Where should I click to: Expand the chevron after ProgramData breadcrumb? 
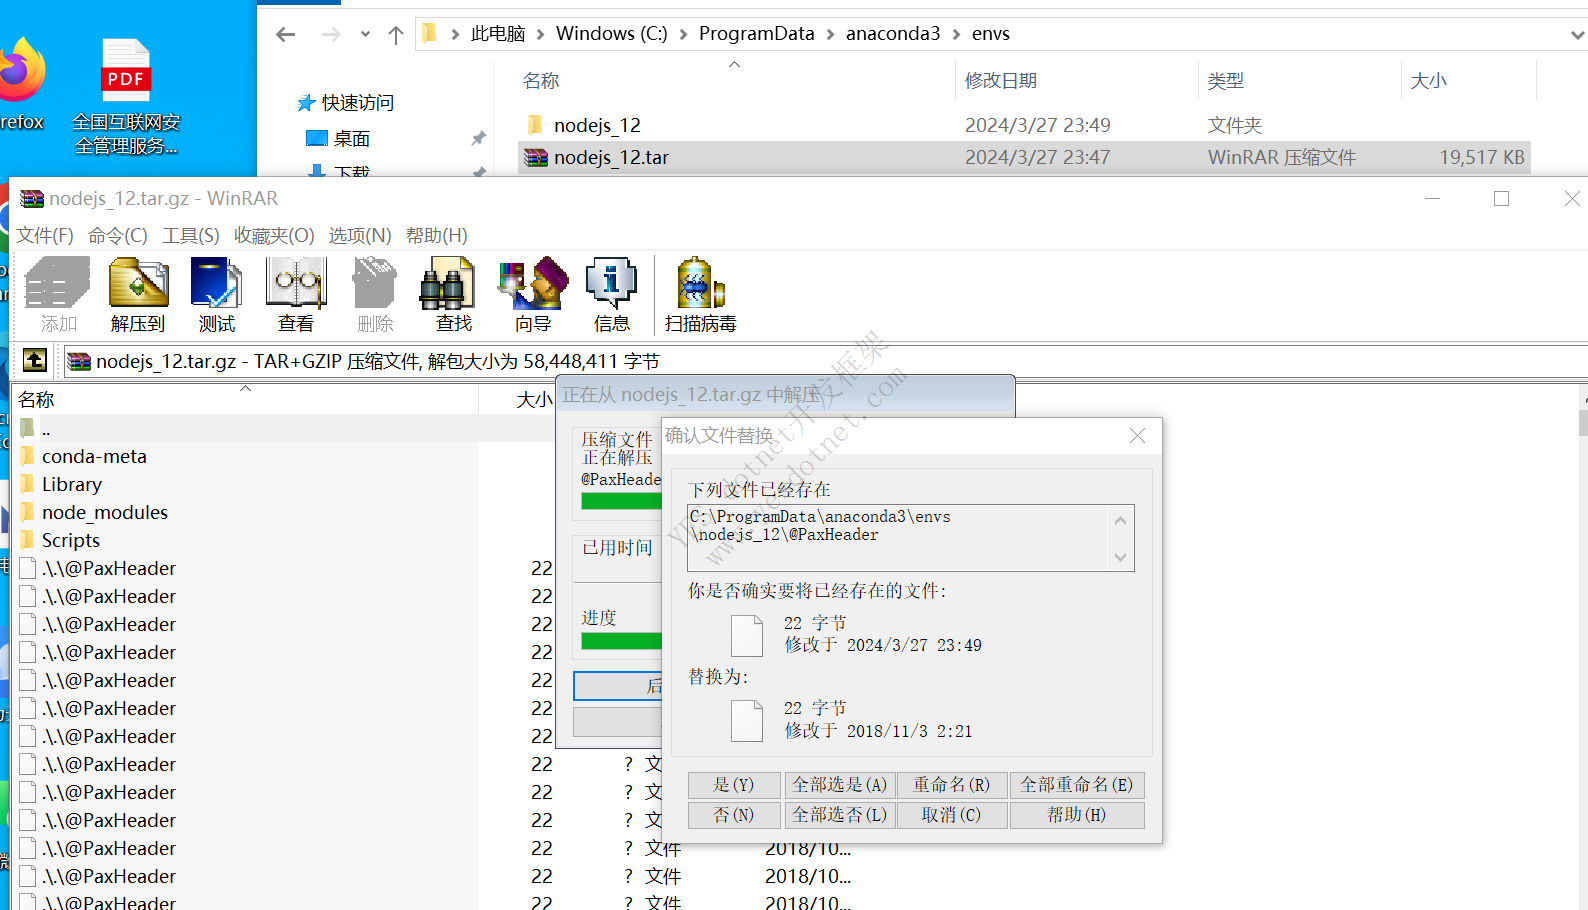point(831,34)
